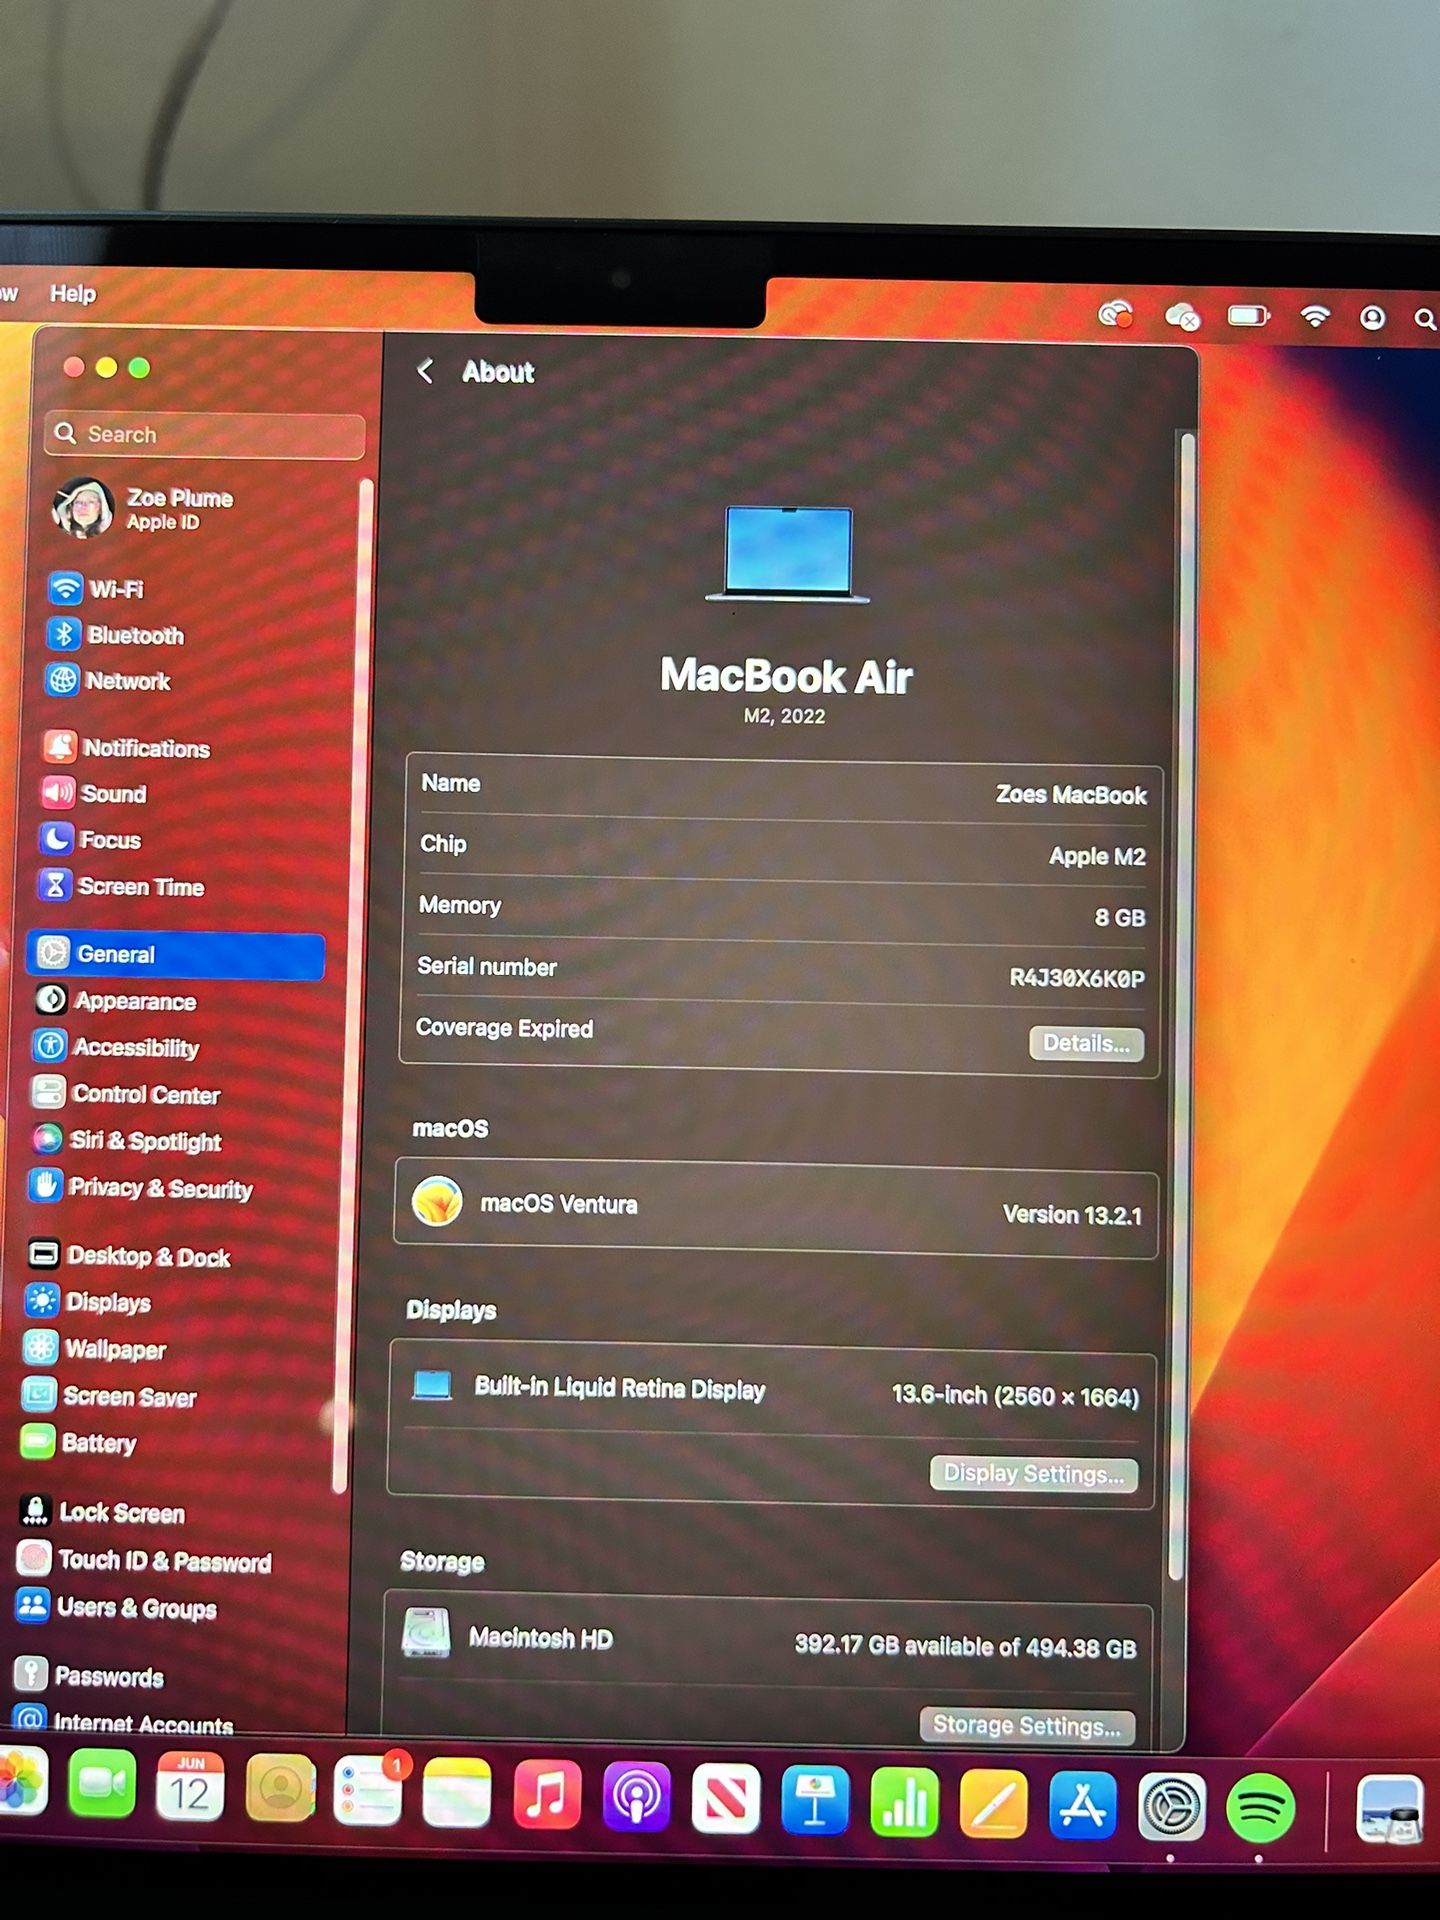The height and width of the screenshot is (1920, 1440).
Task: Open Contacts from the Dock
Action: click(279, 1789)
